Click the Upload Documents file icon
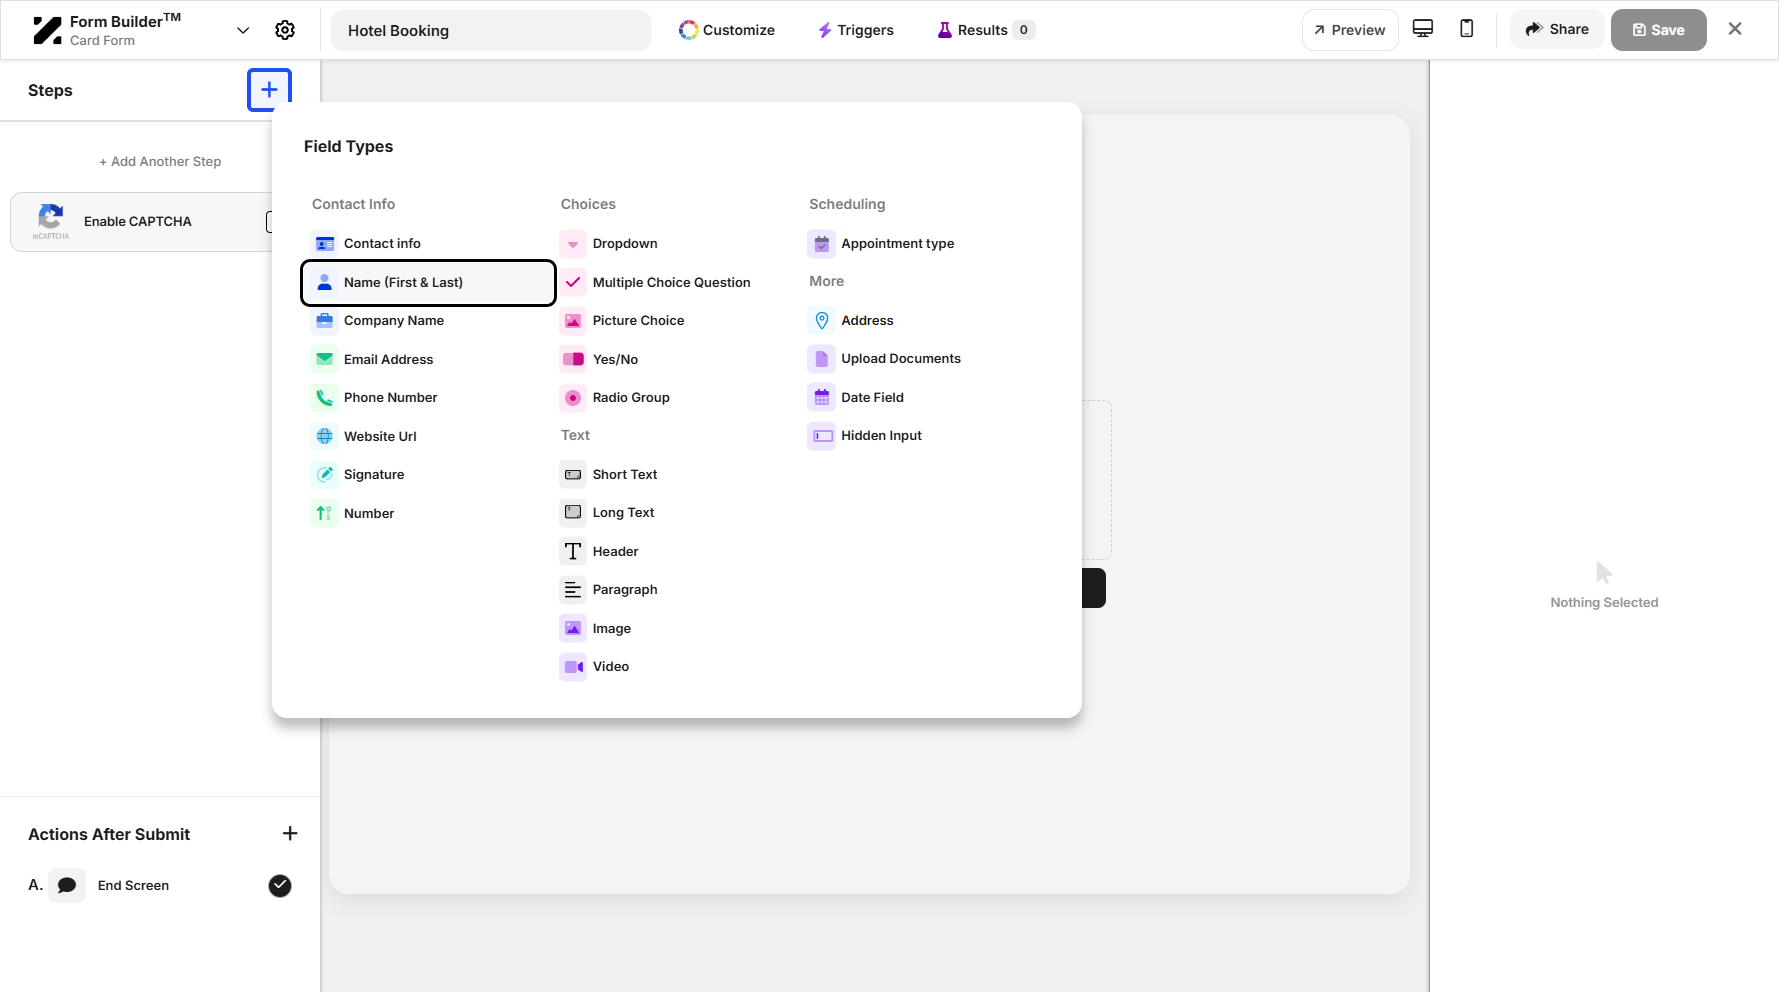 (x=821, y=358)
